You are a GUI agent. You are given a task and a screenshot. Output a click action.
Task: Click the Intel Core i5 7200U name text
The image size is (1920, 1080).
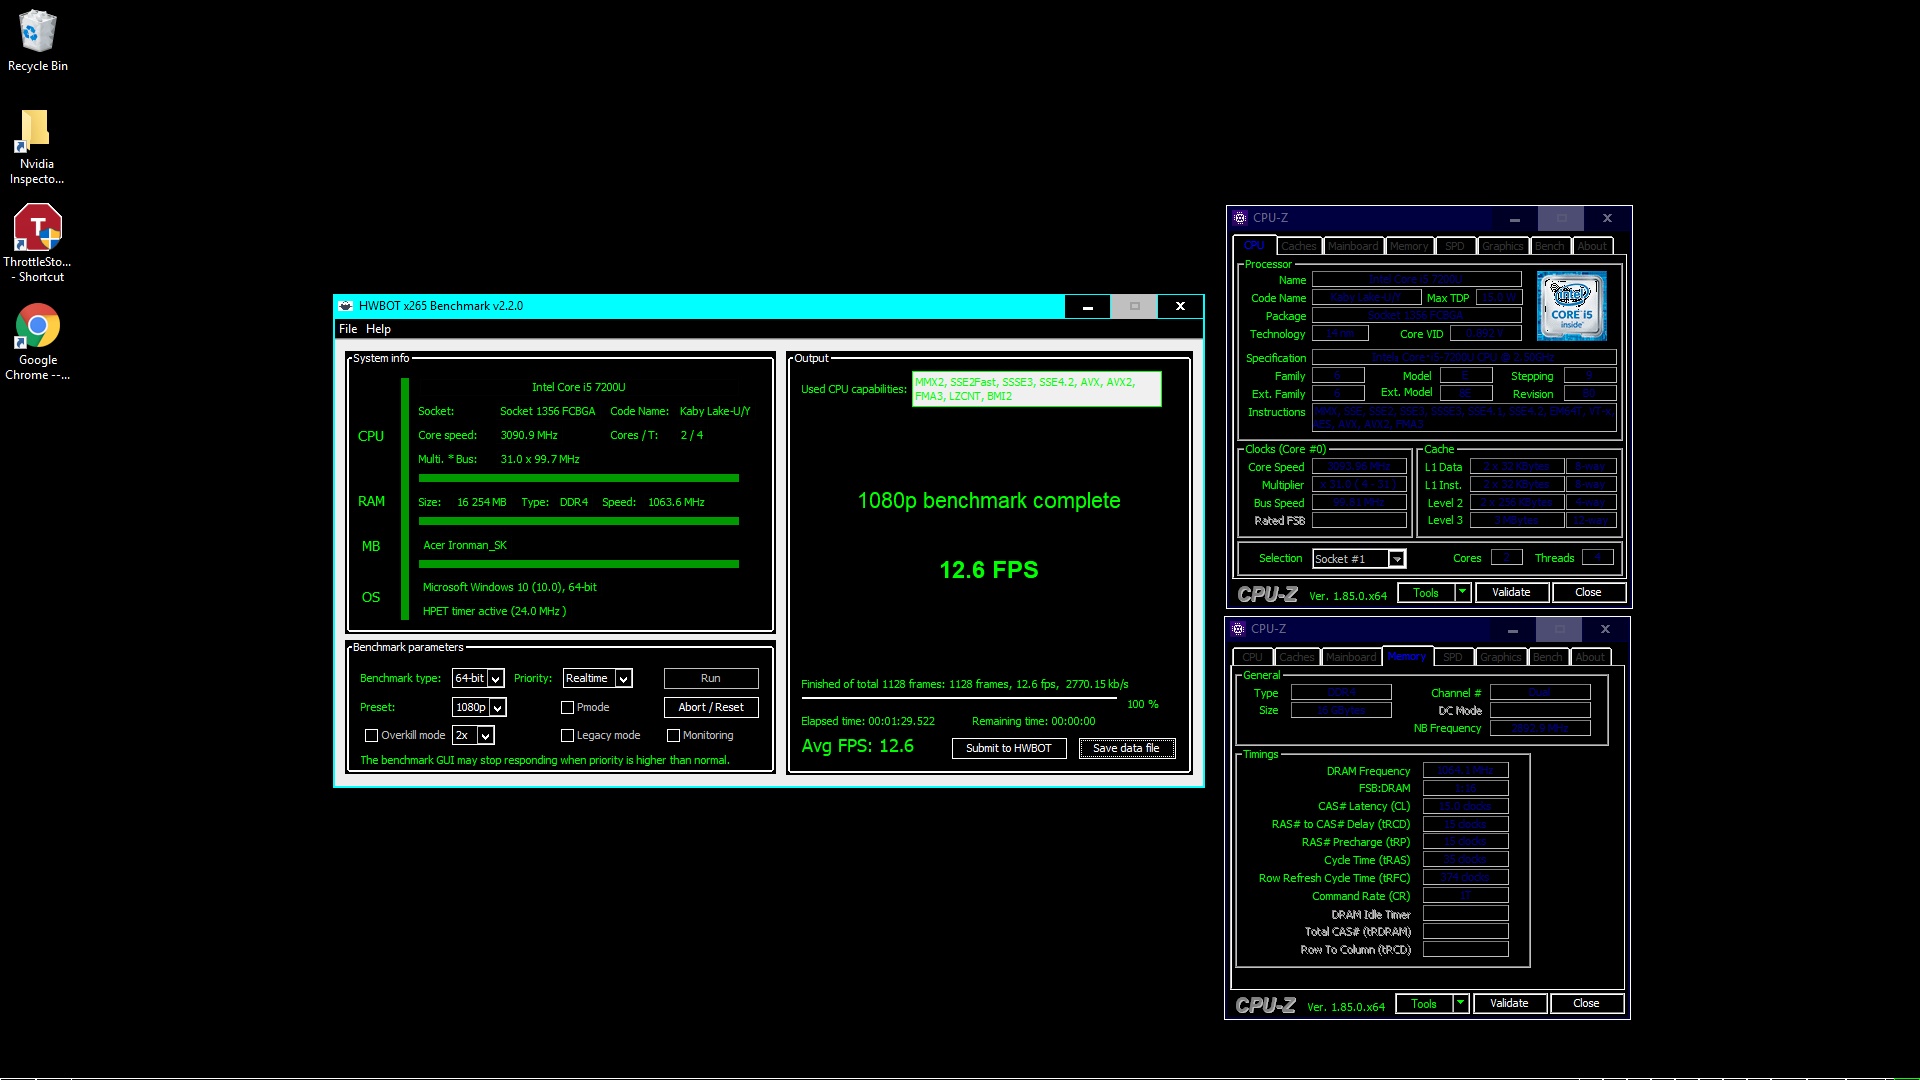(578, 387)
